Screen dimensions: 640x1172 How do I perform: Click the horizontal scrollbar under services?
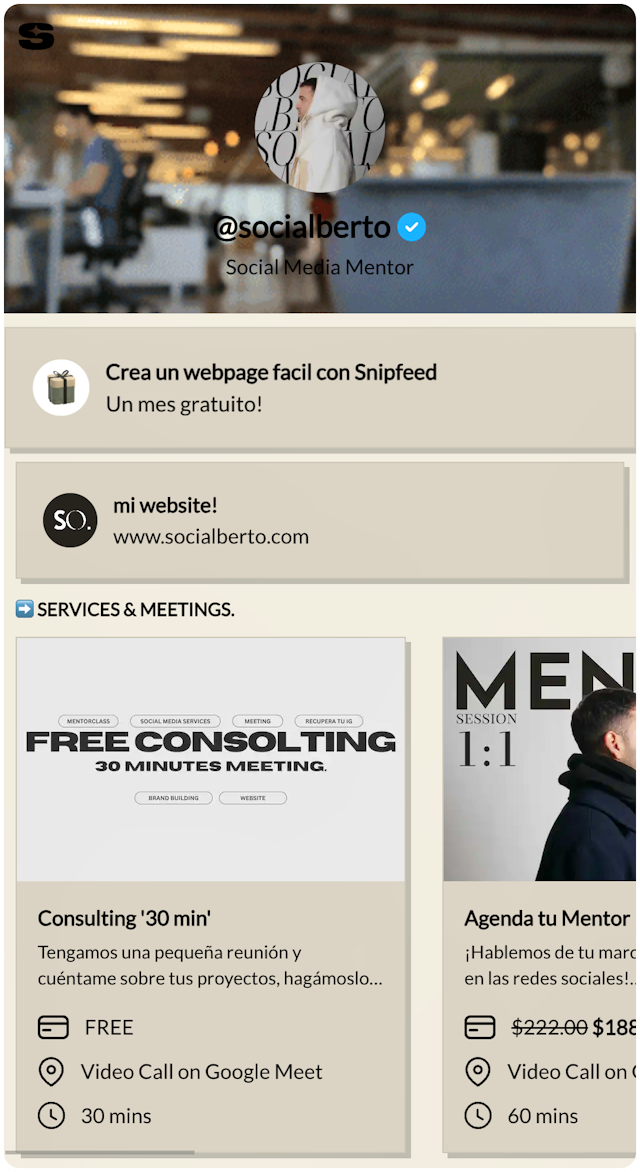pos(99,1153)
